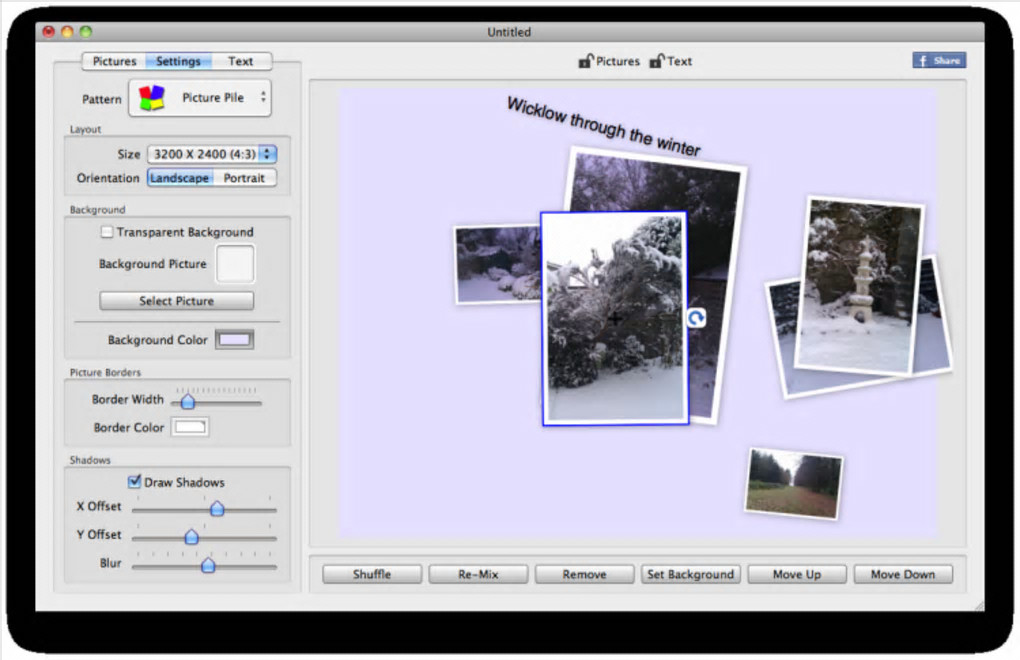Open the Background Color swatch
Image resolution: width=1020 pixels, height=660 pixels.
[234, 339]
